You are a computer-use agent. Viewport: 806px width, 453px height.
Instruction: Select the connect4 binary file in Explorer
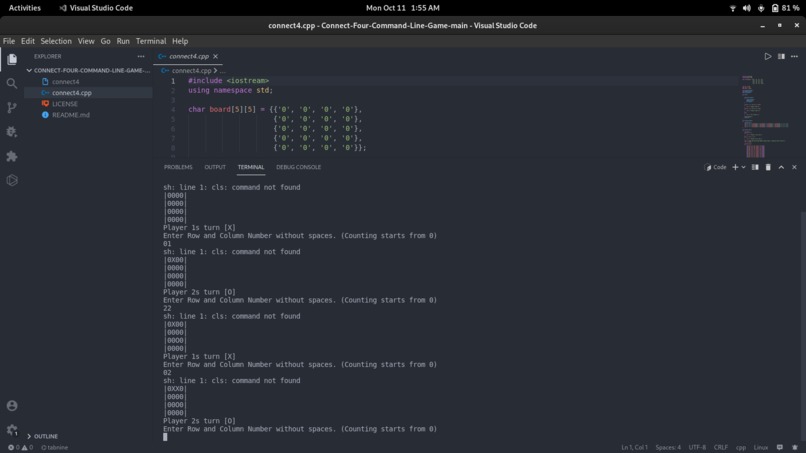coord(88,82)
